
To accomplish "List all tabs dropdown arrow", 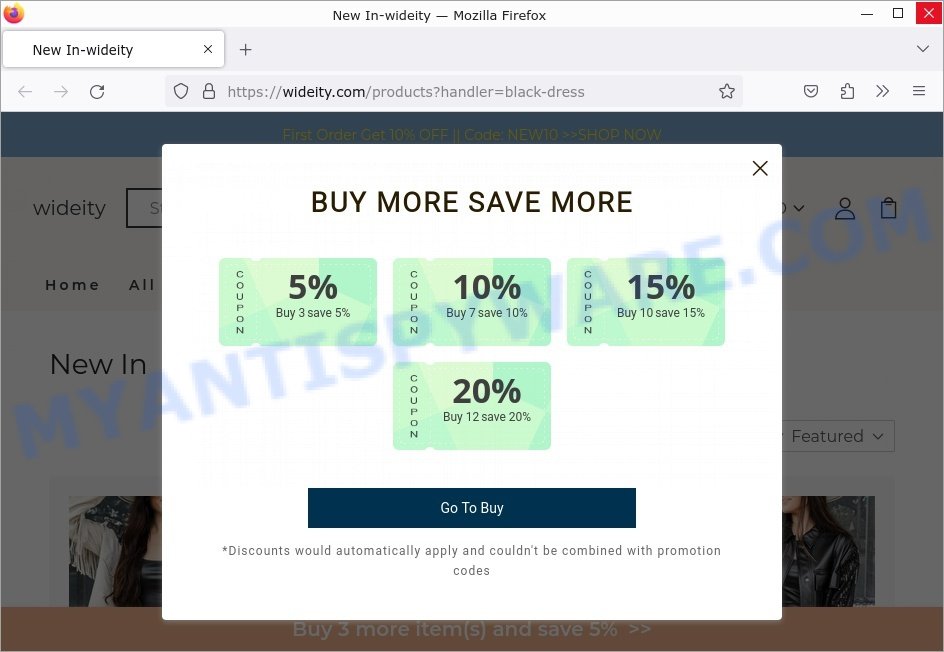I will click(x=922, y=49).
